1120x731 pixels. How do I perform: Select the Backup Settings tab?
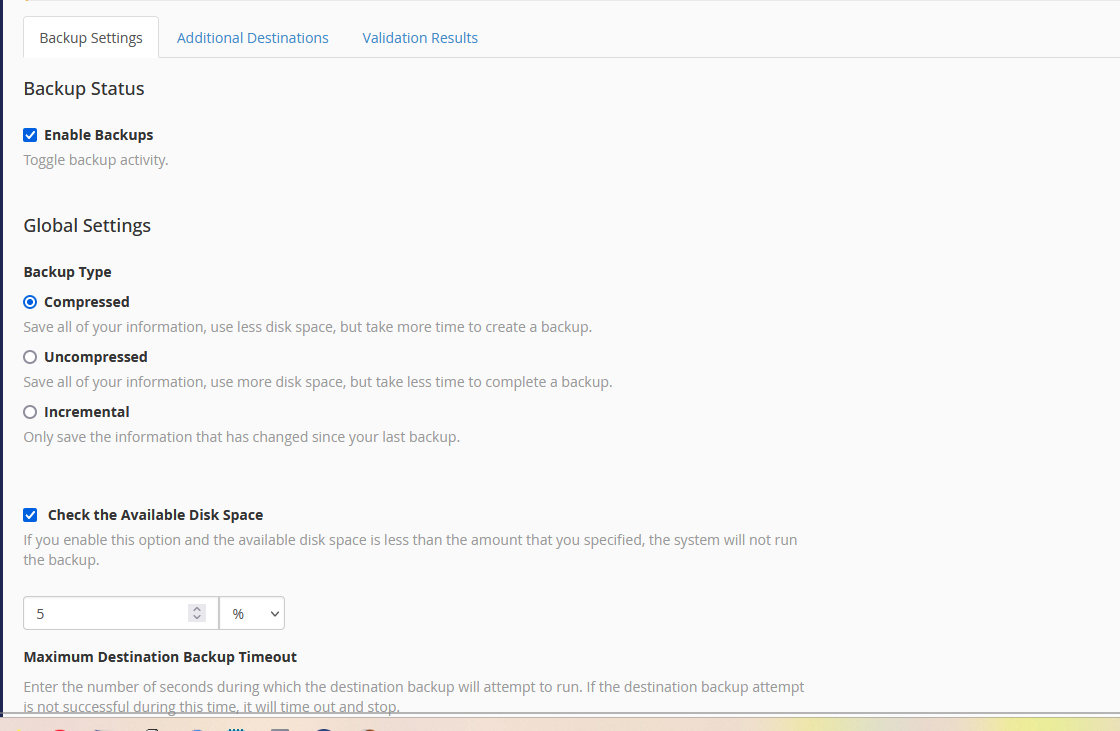pyautogui.click(x=91, y=38)
